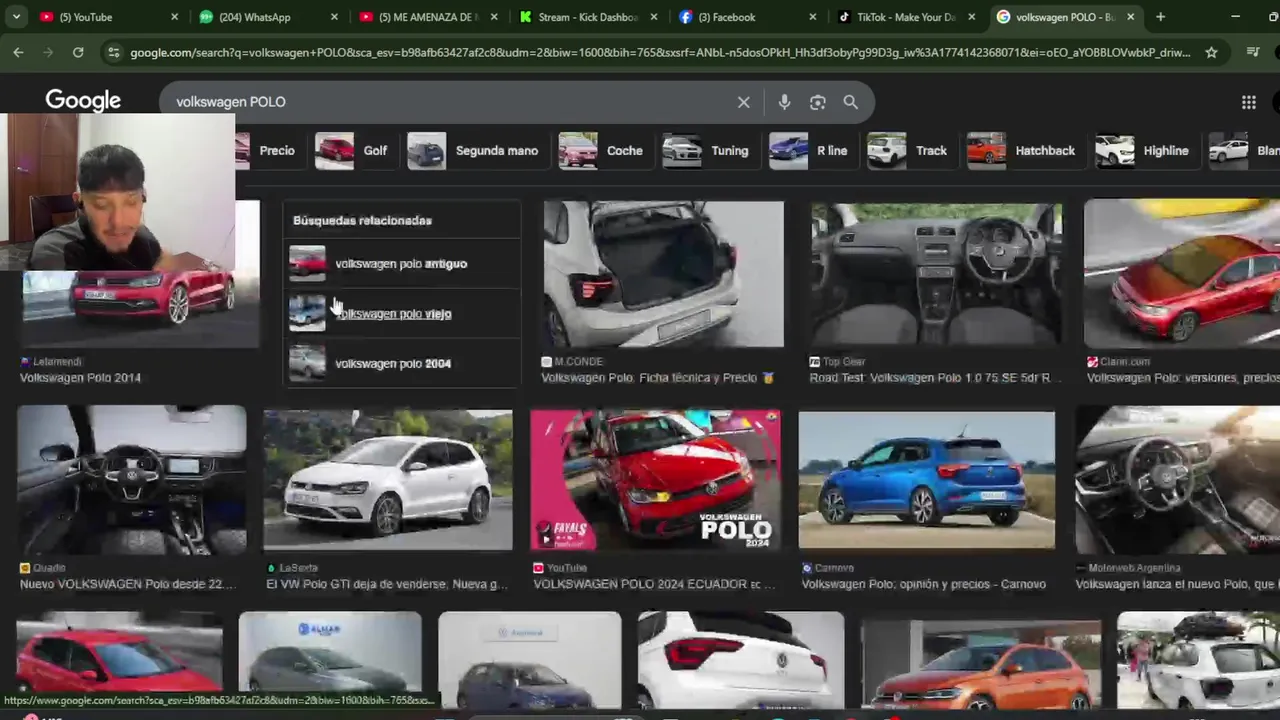View site information icon in address bar
Image resolution: width=1280 pixels, height=720 pixels.
113,52
